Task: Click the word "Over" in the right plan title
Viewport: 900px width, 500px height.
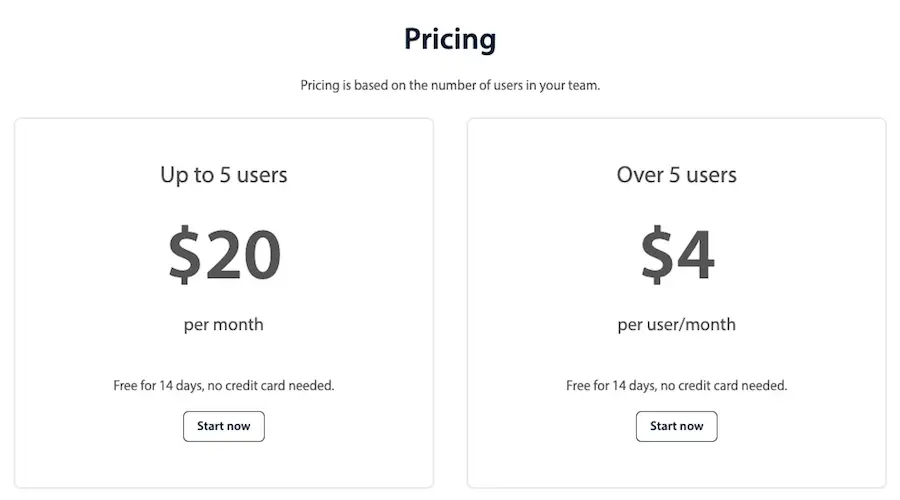Action: coord(639,175)
